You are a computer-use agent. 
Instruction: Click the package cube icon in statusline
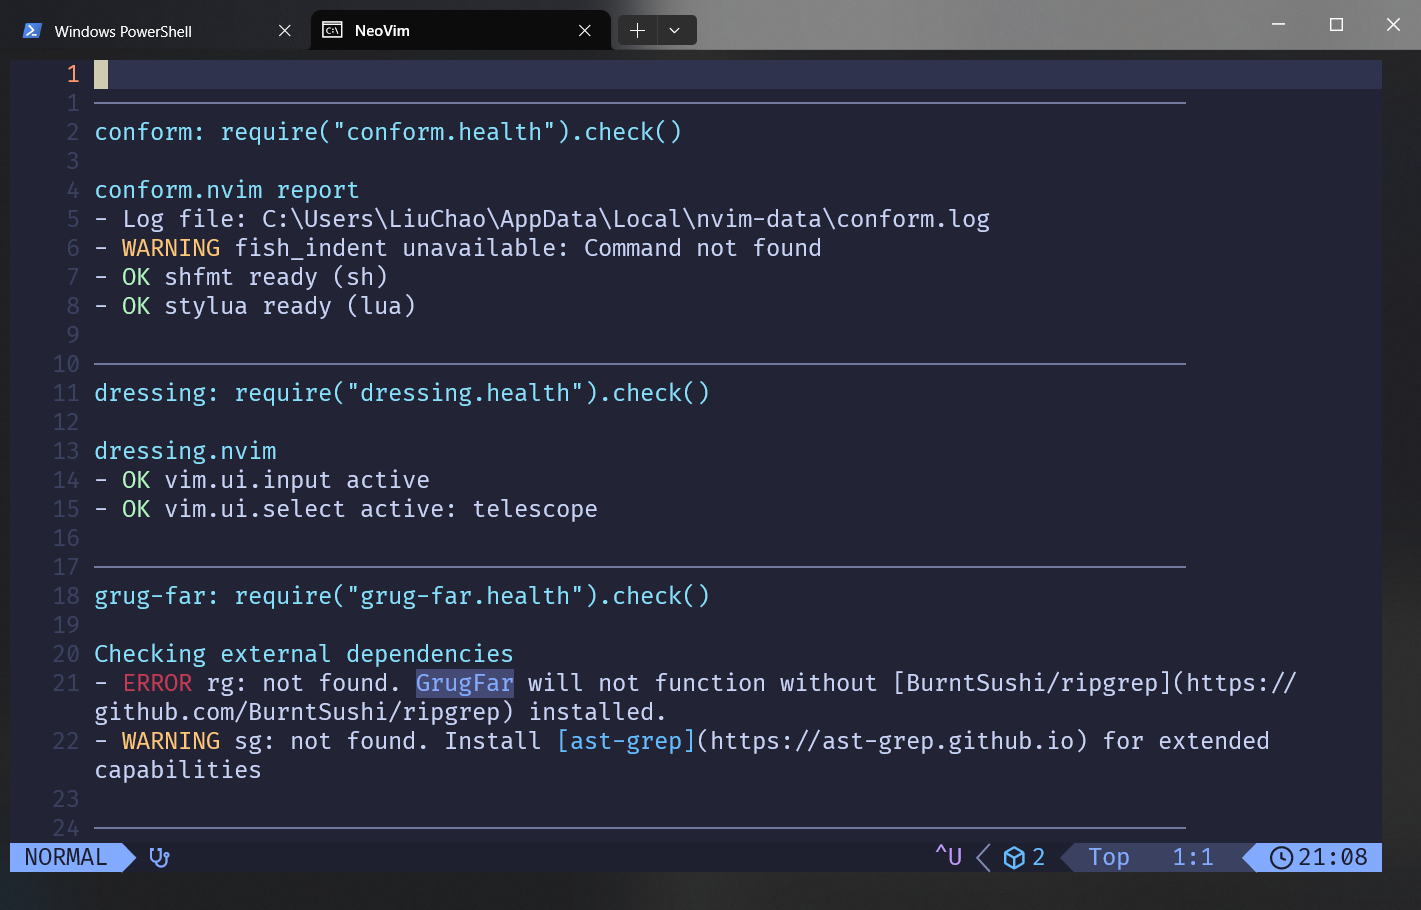[1014, 858]
